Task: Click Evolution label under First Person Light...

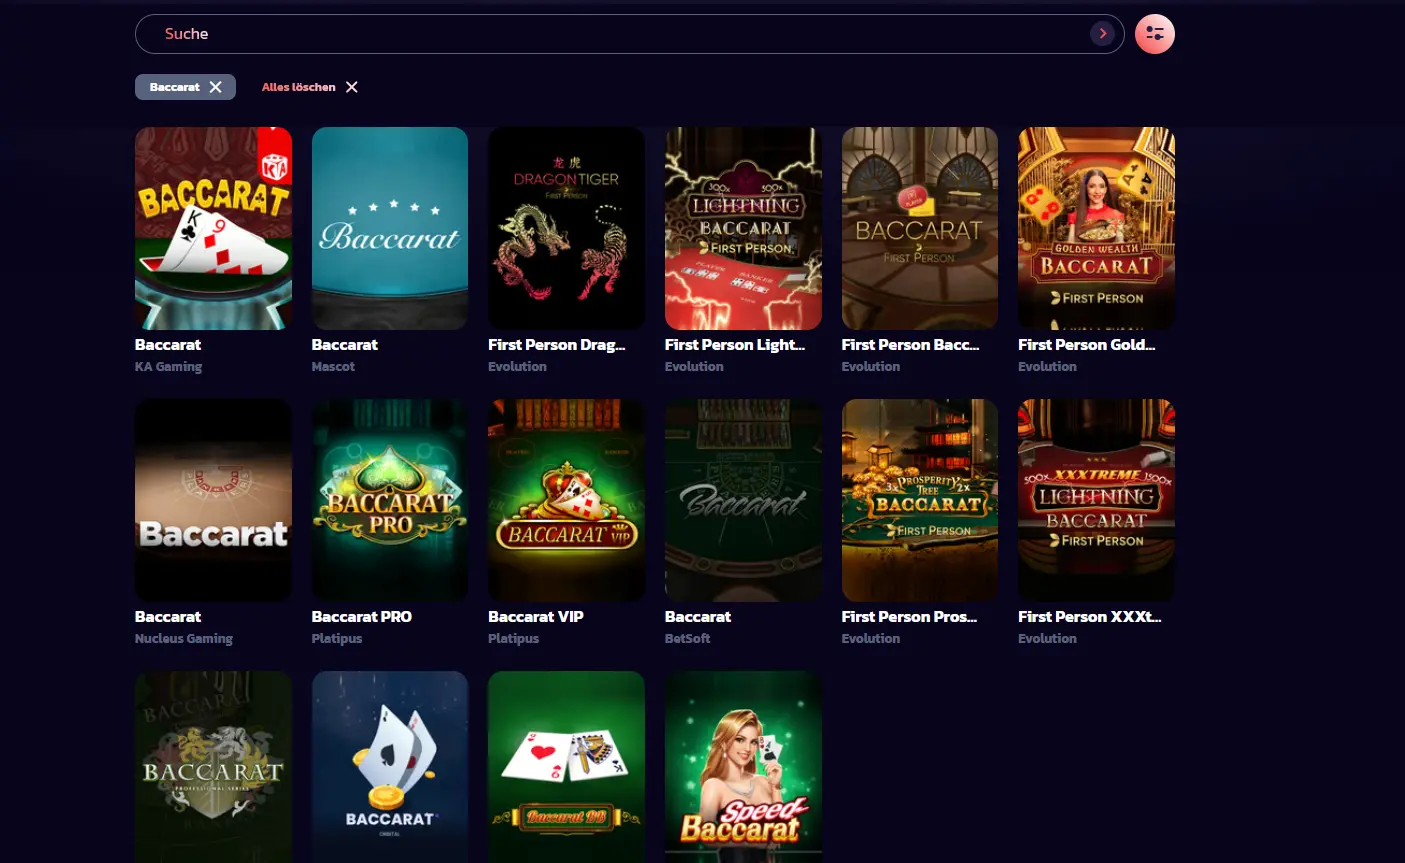Action: click(694, 367)
